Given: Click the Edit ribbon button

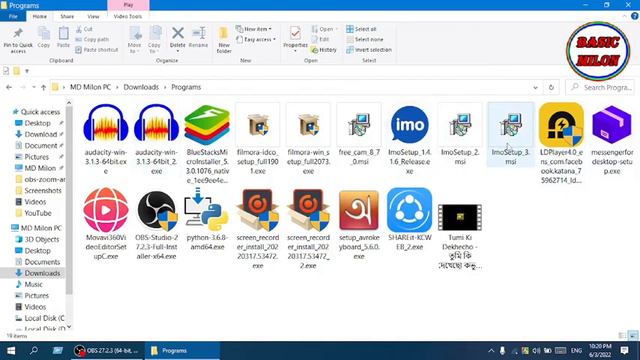Looking at the screenshot, I should pyautogui.click(x=320, y=39).
